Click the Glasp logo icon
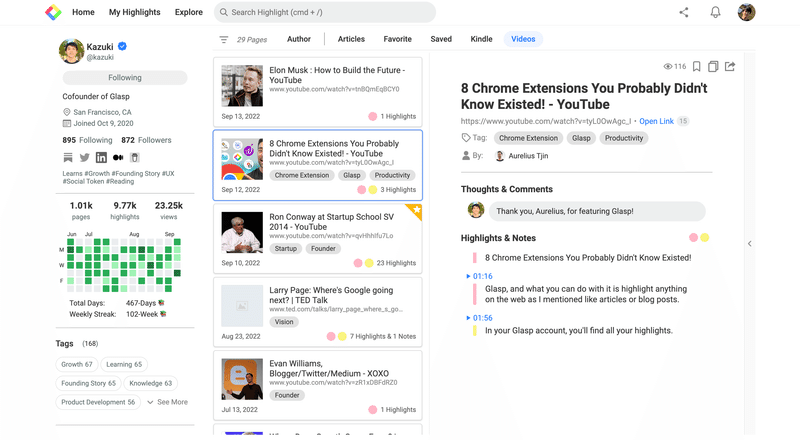 53,12
